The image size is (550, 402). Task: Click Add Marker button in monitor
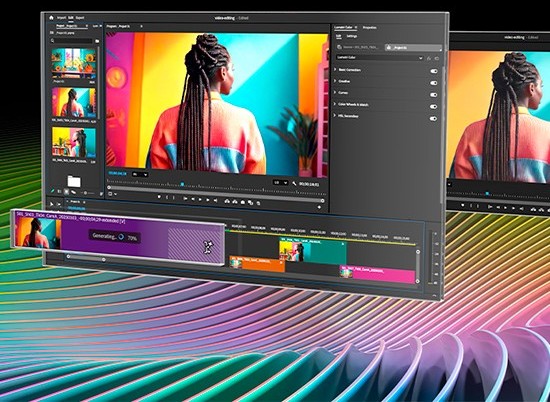[x=159, y=197]
